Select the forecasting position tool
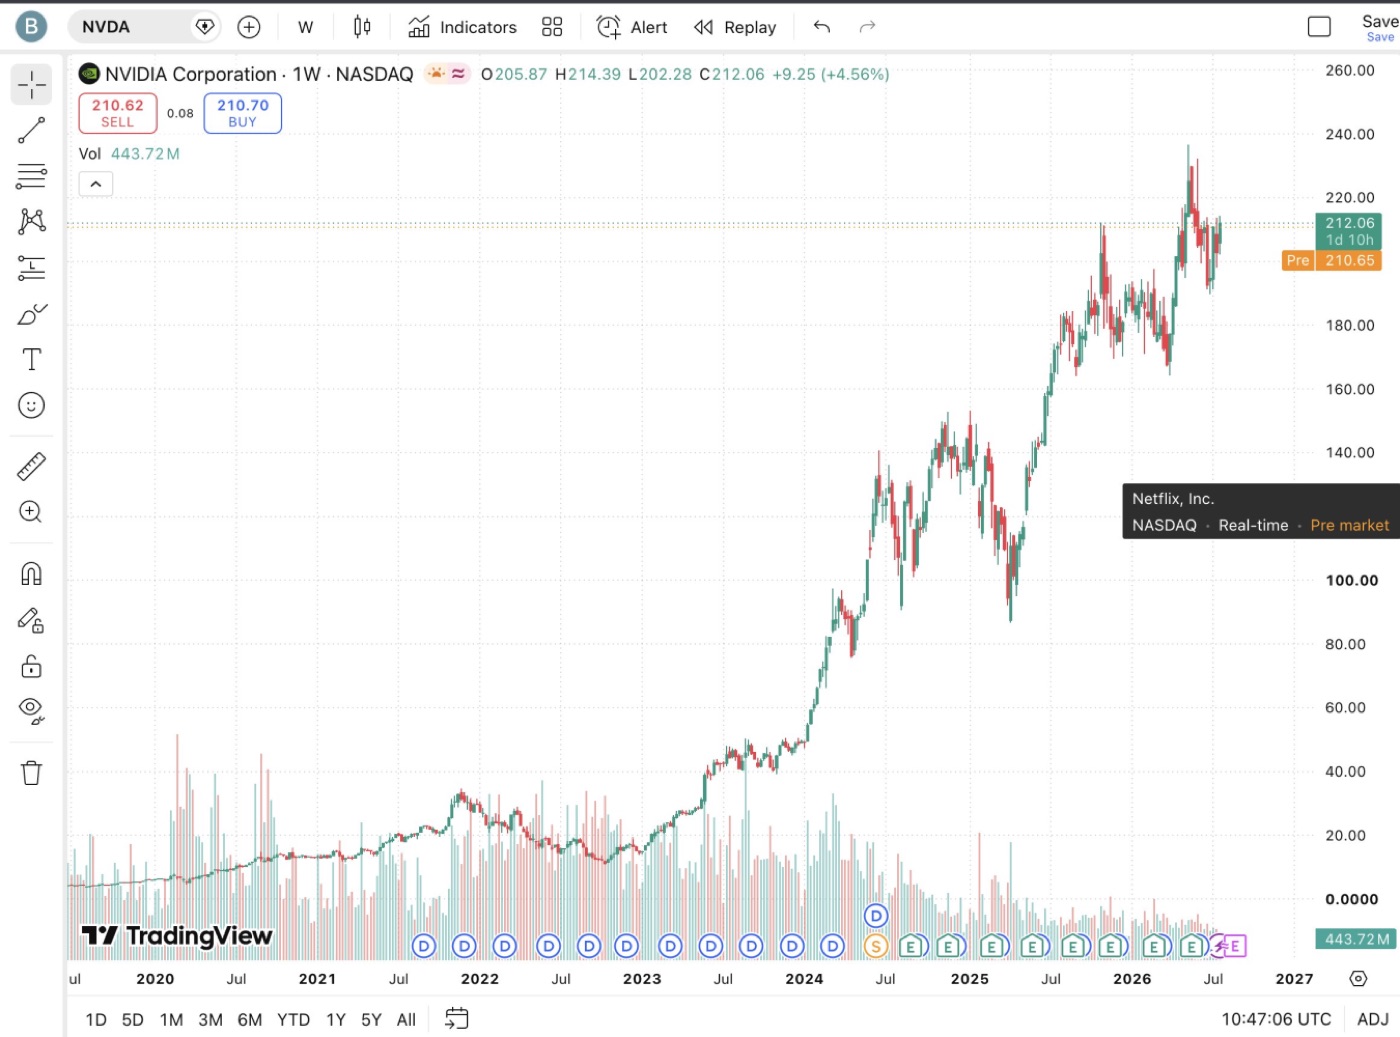This screenshot has height=1037, width=1400. tap(31, 268)
